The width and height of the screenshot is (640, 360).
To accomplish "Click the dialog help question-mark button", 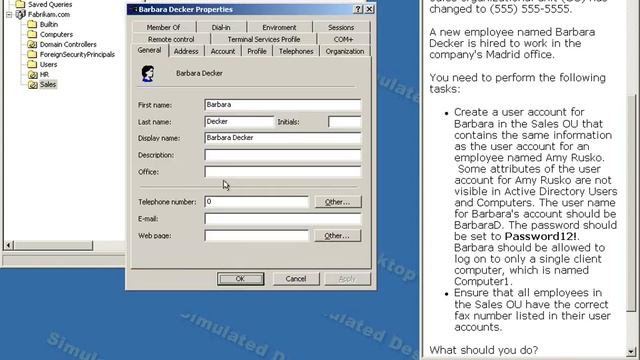I will pyautogui.click(x=358, y=9).
